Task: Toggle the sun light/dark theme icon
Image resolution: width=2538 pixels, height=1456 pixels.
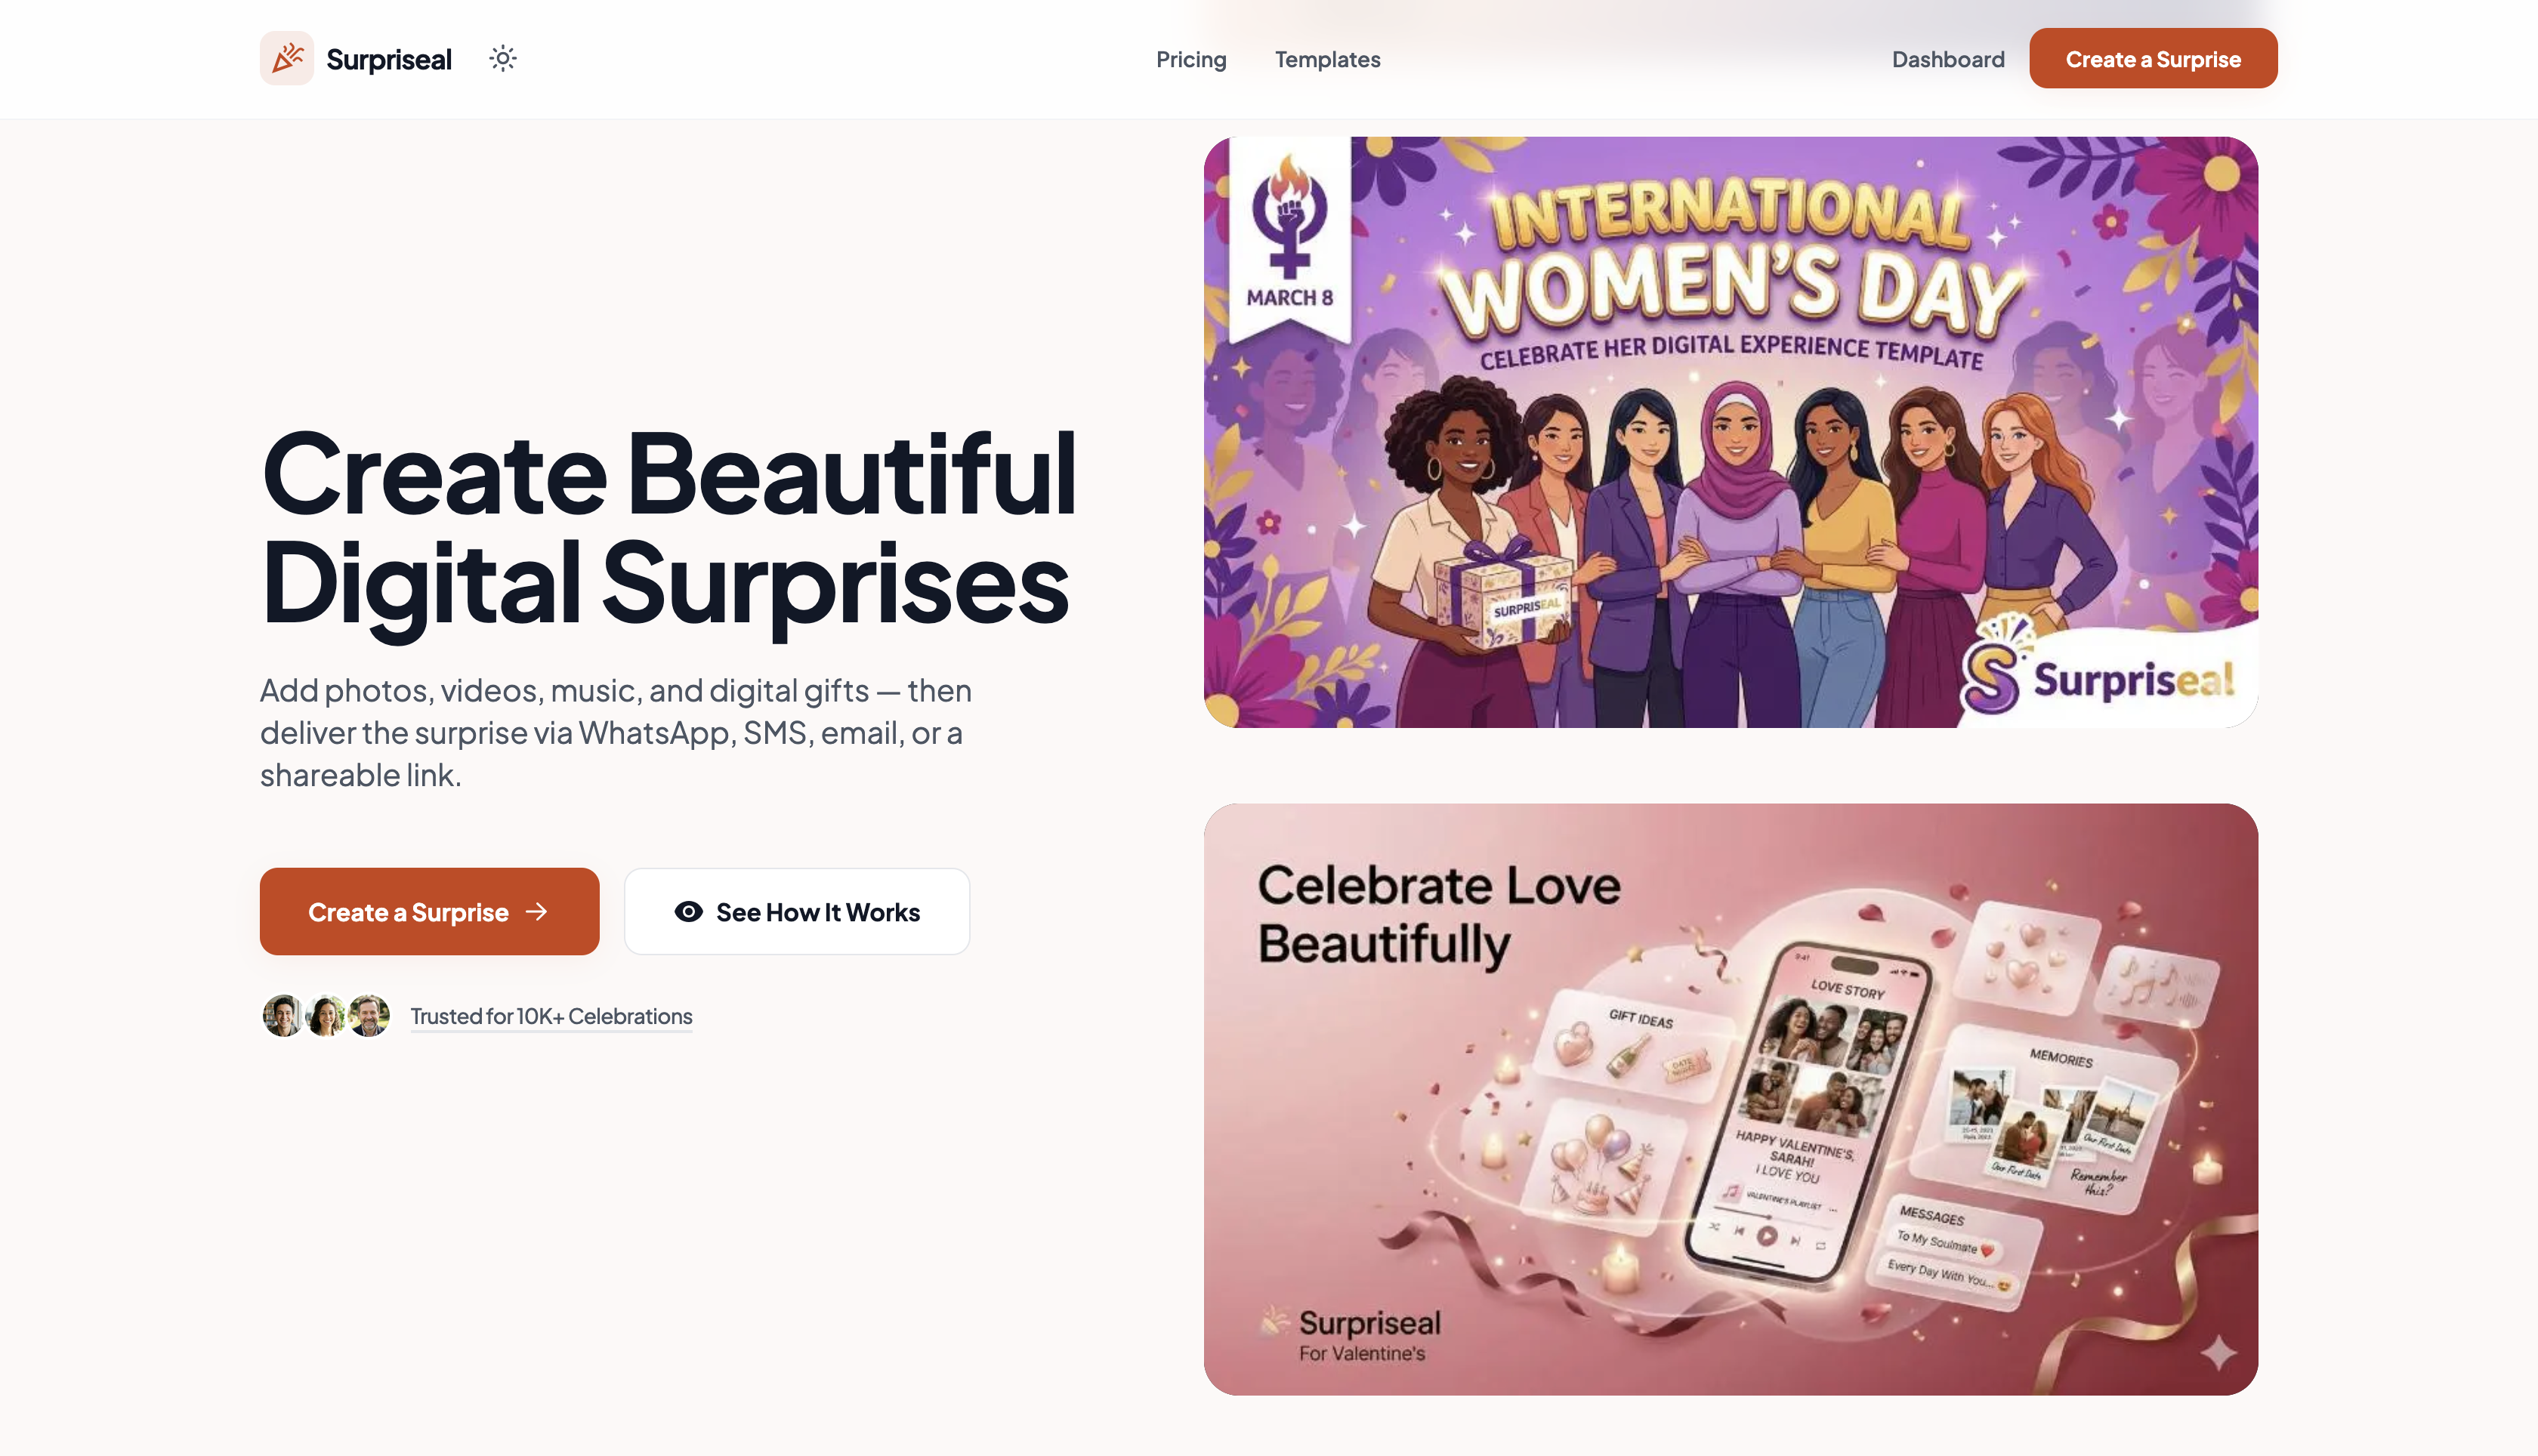Action: point(503,58)
